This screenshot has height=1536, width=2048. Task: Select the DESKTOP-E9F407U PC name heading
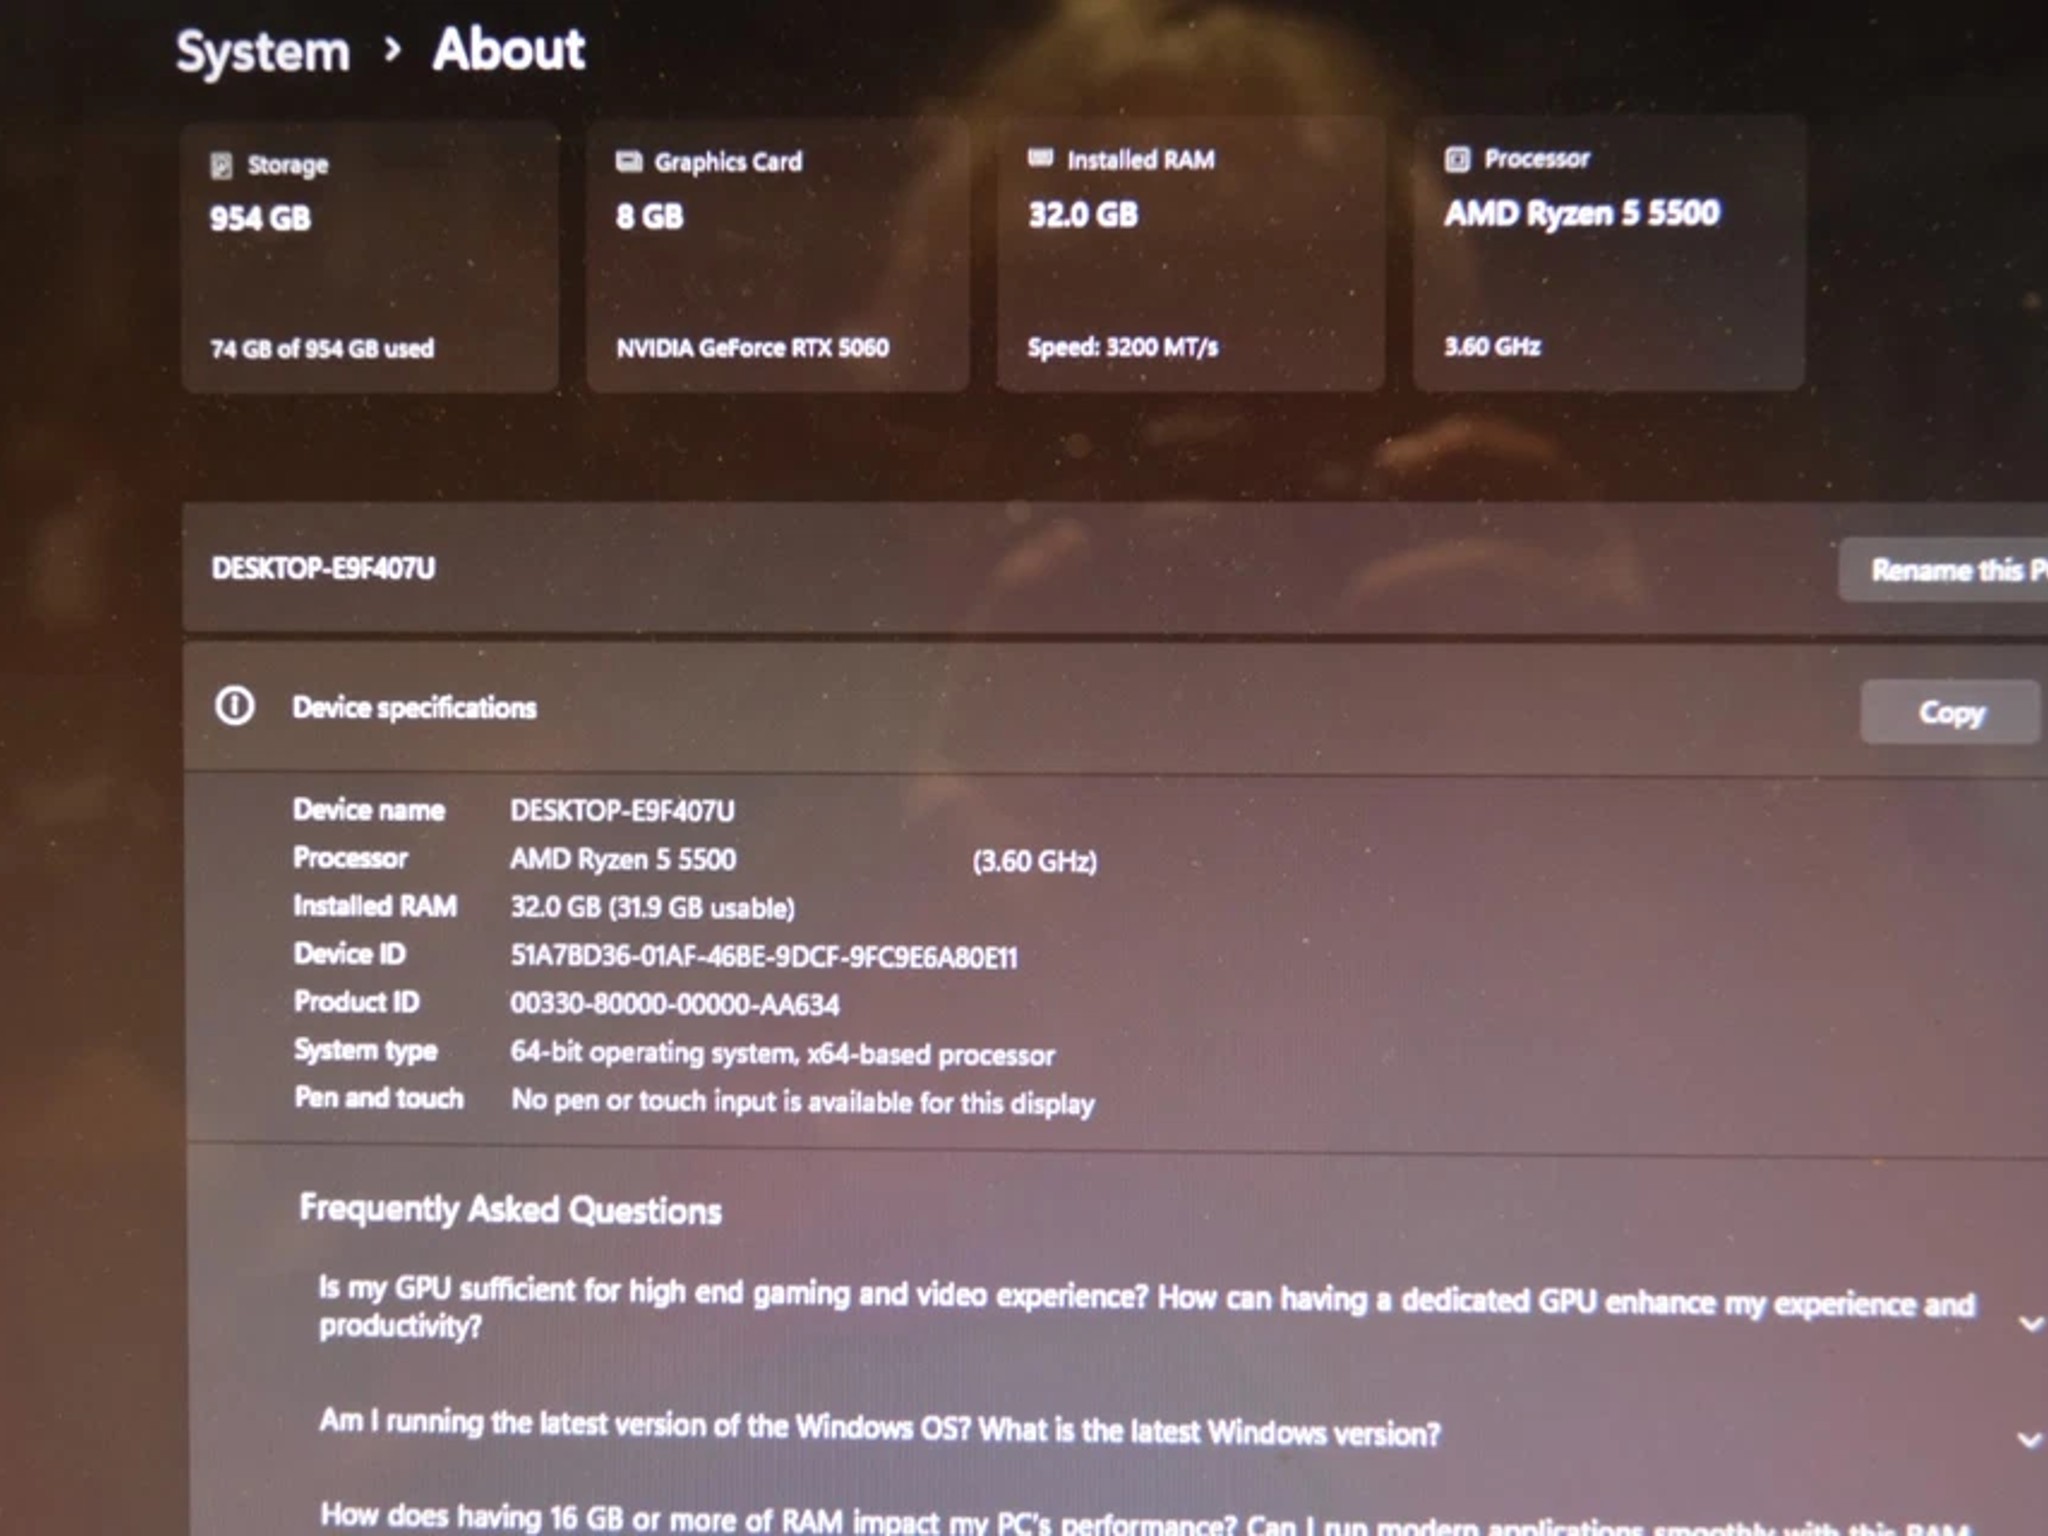(x=323, y=568)
